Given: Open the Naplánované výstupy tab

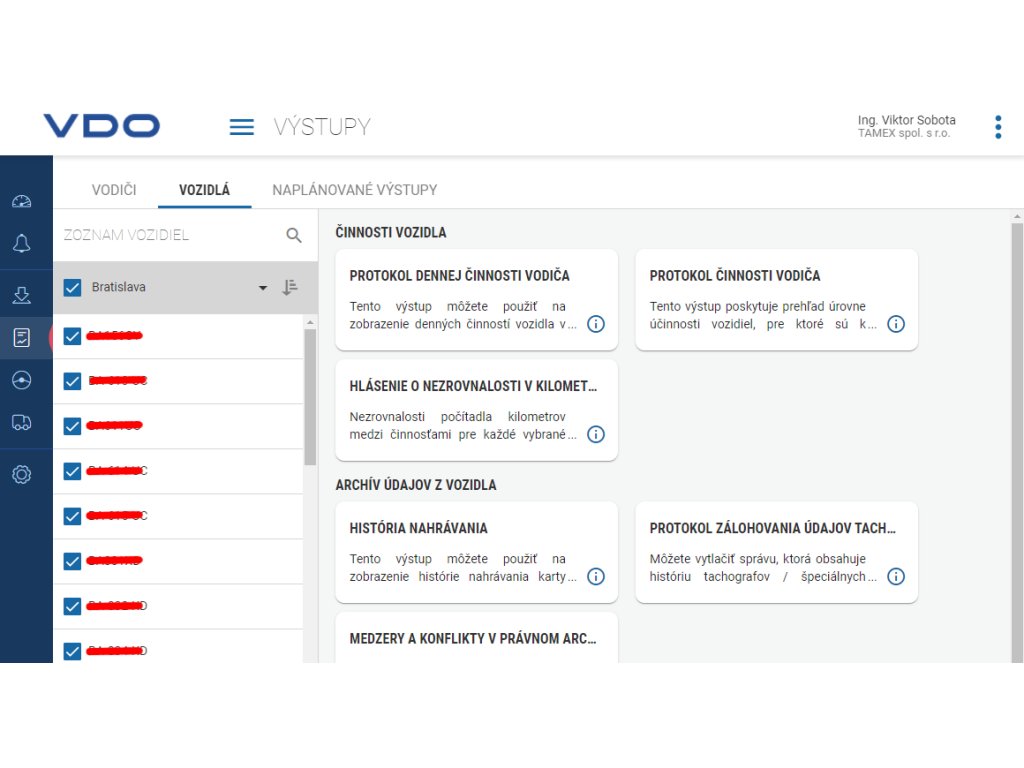Looking at the screenshot, I should pyautogui.click(x=355, y=190).
